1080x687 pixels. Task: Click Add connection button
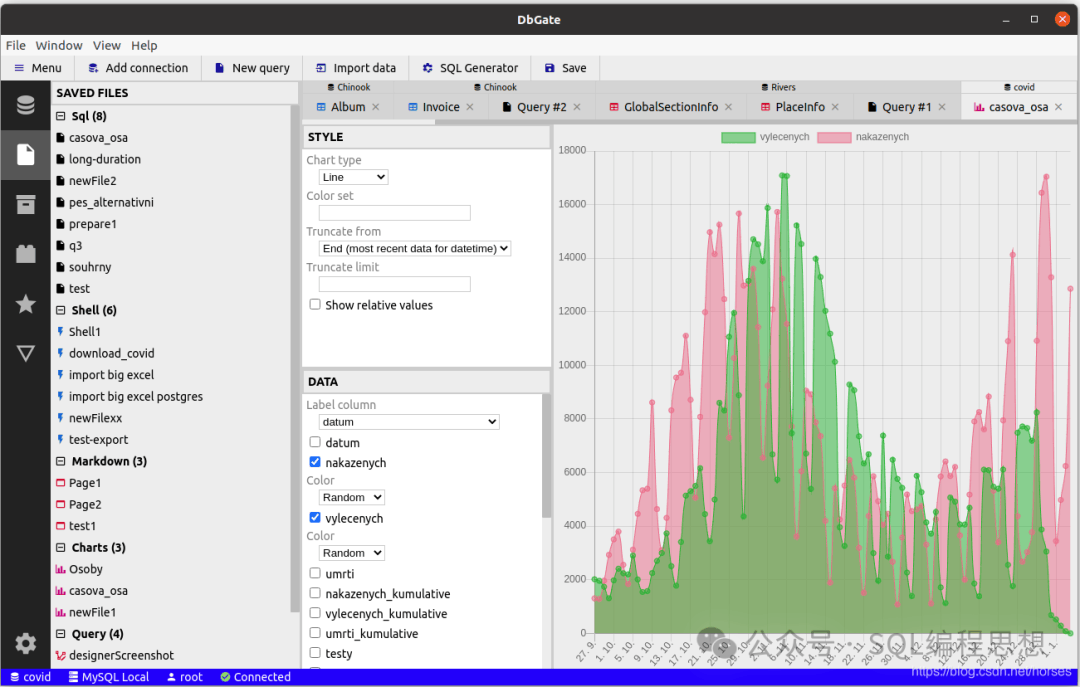tap(138, 68)
